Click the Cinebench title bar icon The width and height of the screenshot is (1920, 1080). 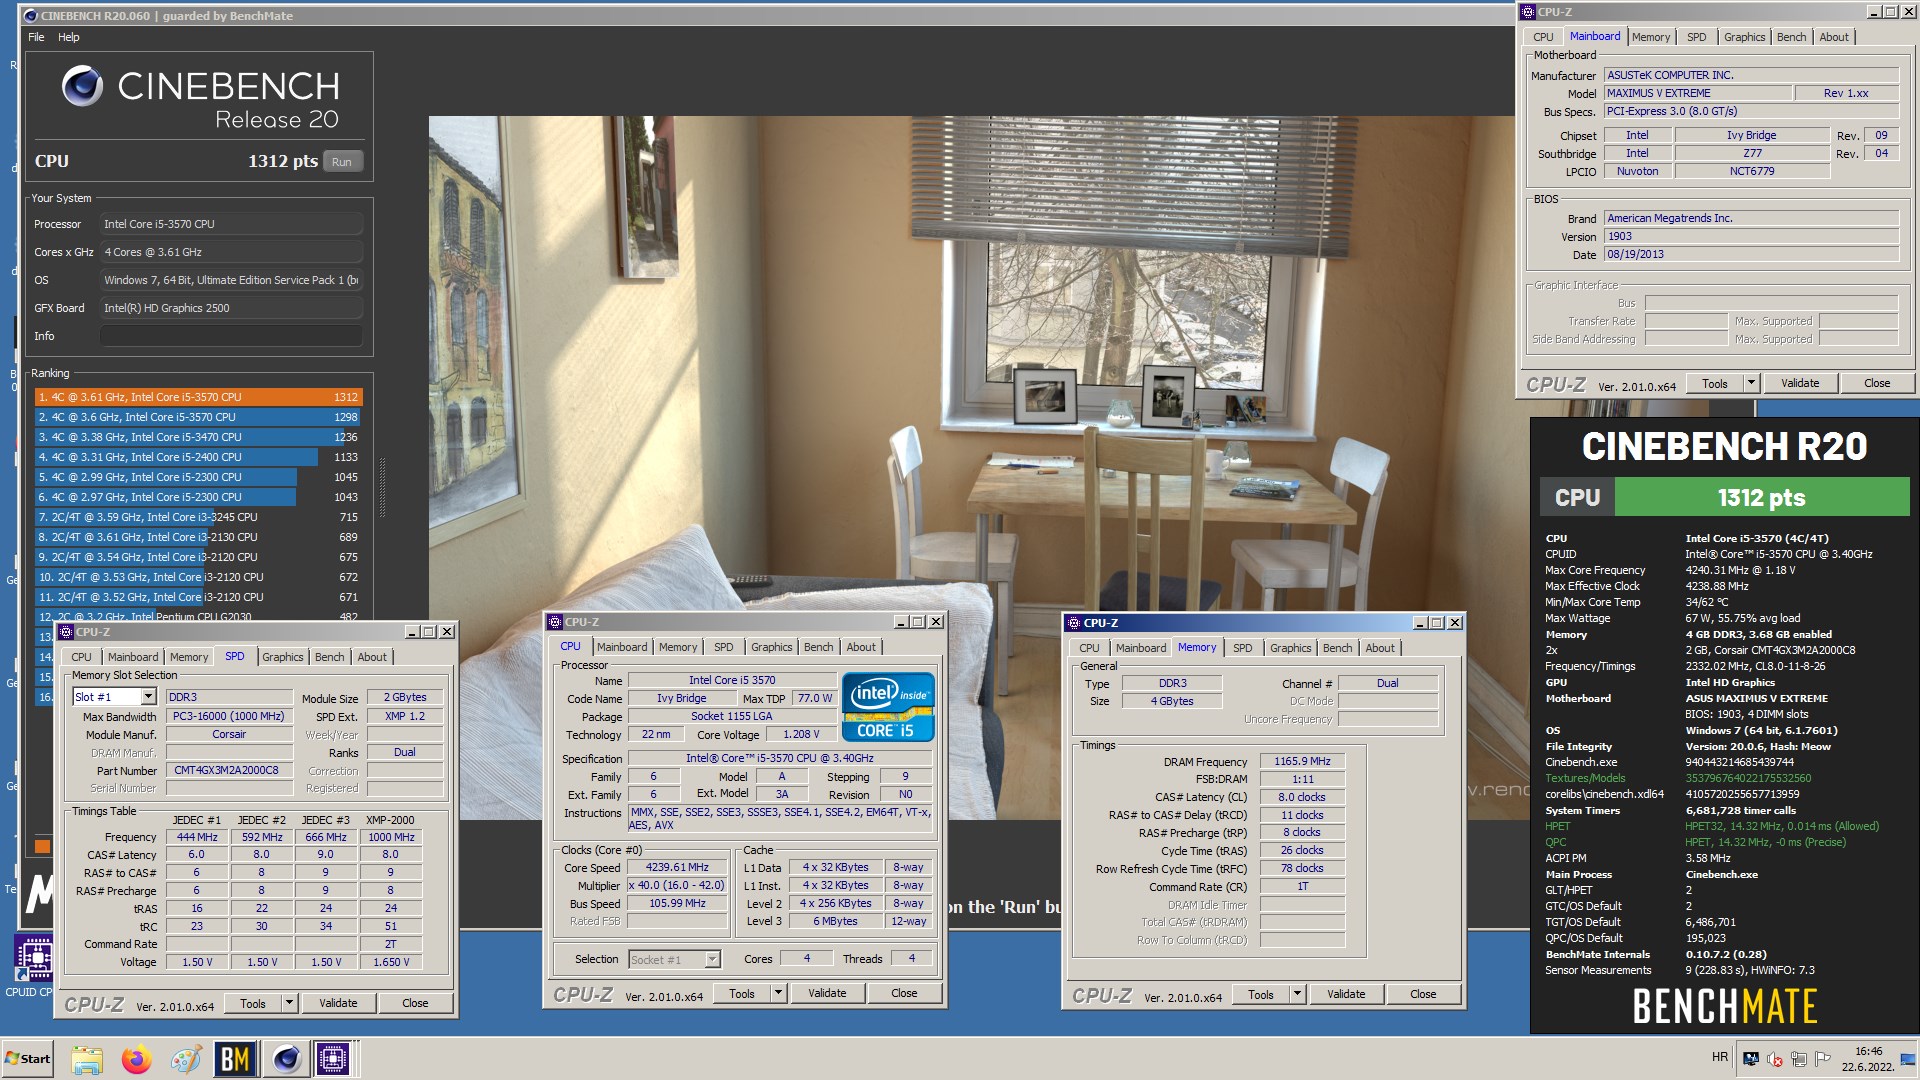30,16
